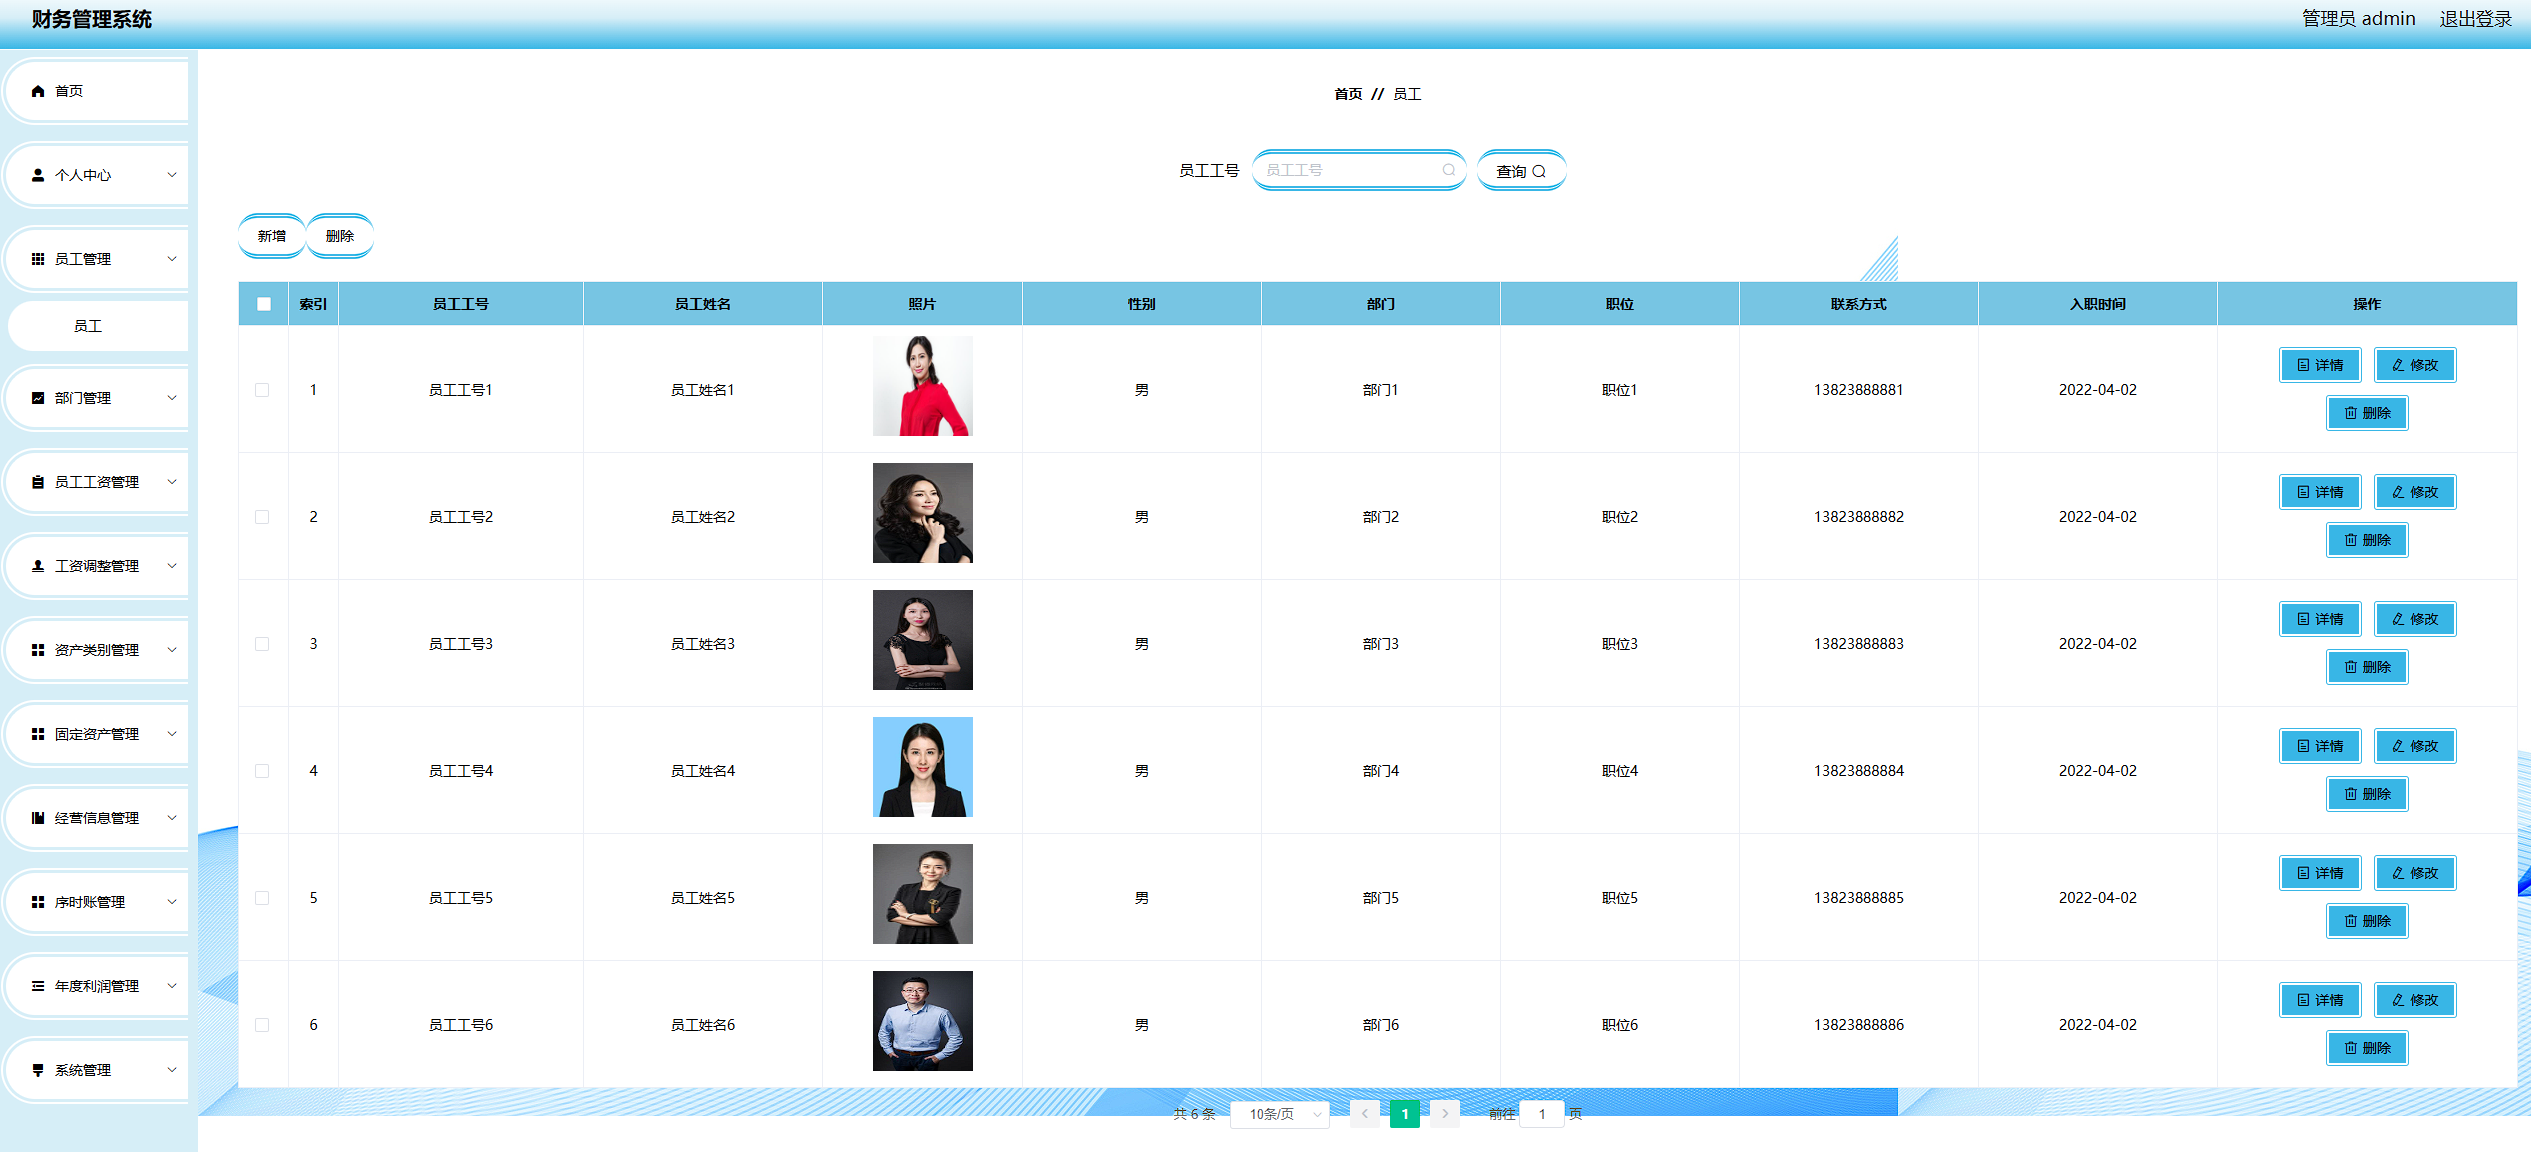2531x1152 pixels.
Task: Click the home icon in sidebar
Action: coord(38,91)
